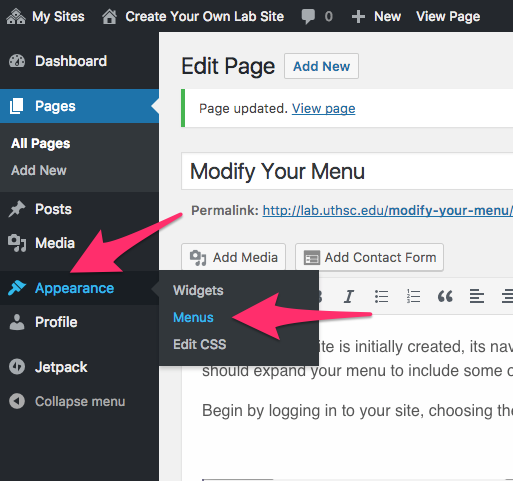Image resolution: width=513 pixels, height=481 pixels.
Task: Toggle italic formatting in the editor toolbar
Action: (x=349, y=296)
